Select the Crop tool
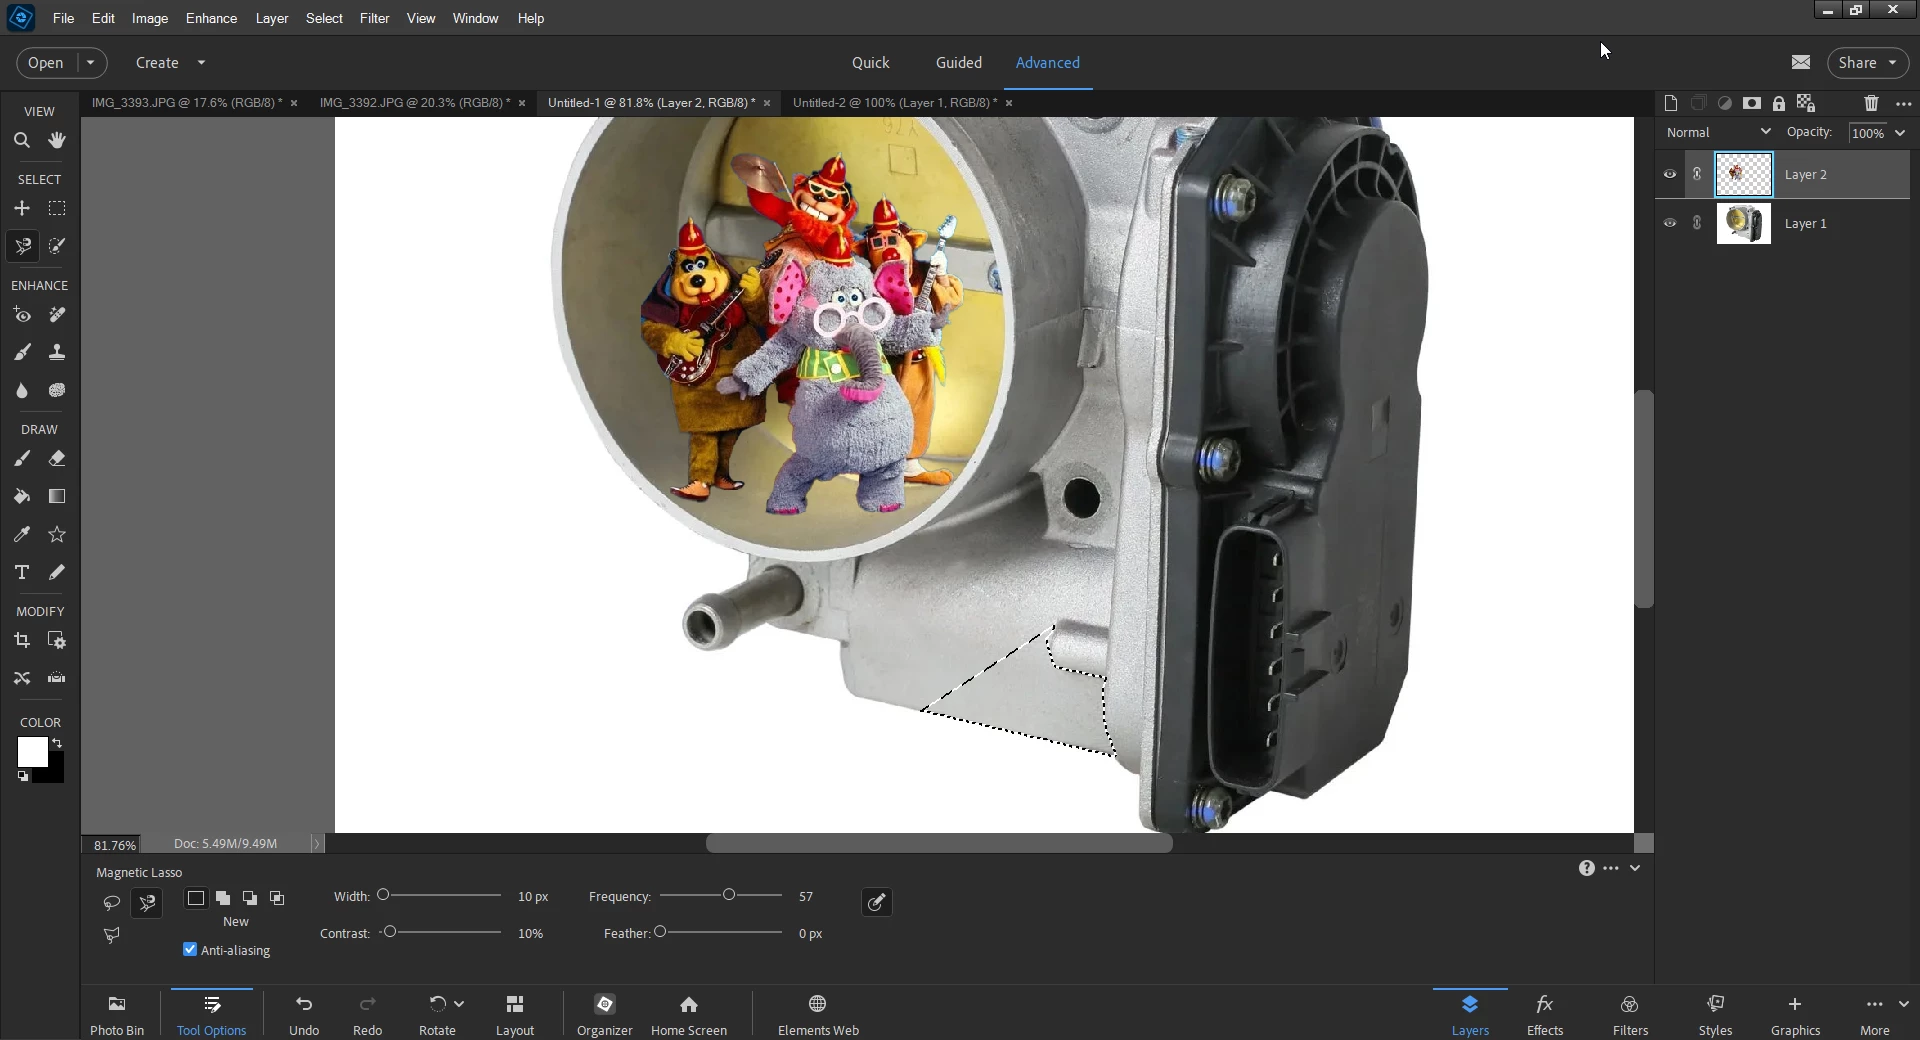This screenshot has width=1920, height=1040. tap(21, 641)
